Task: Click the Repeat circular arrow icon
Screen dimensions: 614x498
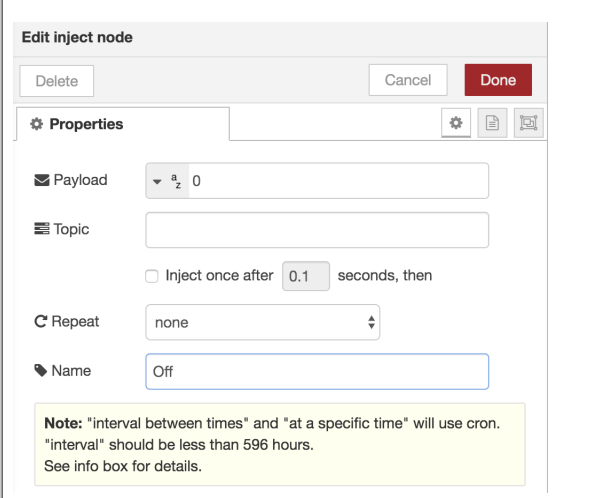Action: (42, 323)
